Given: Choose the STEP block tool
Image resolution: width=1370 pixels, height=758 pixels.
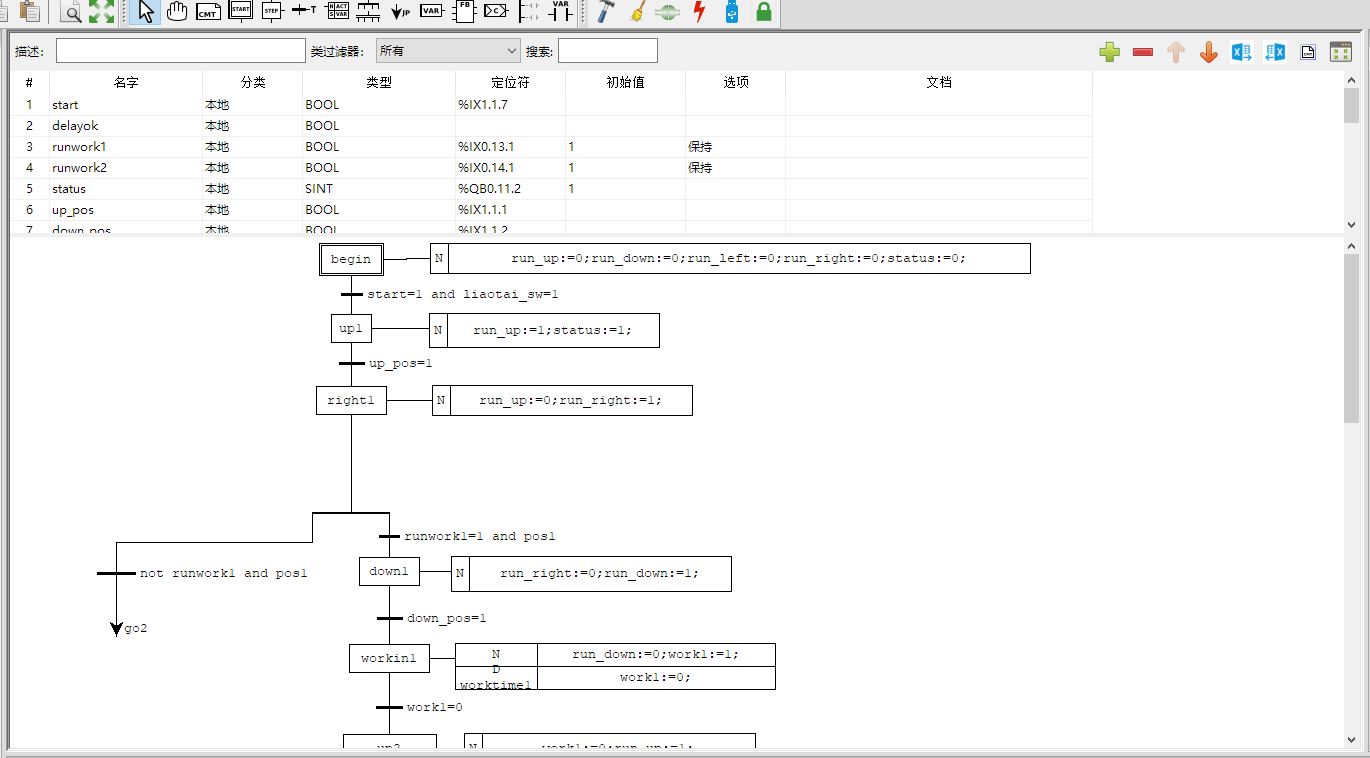Looking at the screenshot, I should [x=272, y=12].
